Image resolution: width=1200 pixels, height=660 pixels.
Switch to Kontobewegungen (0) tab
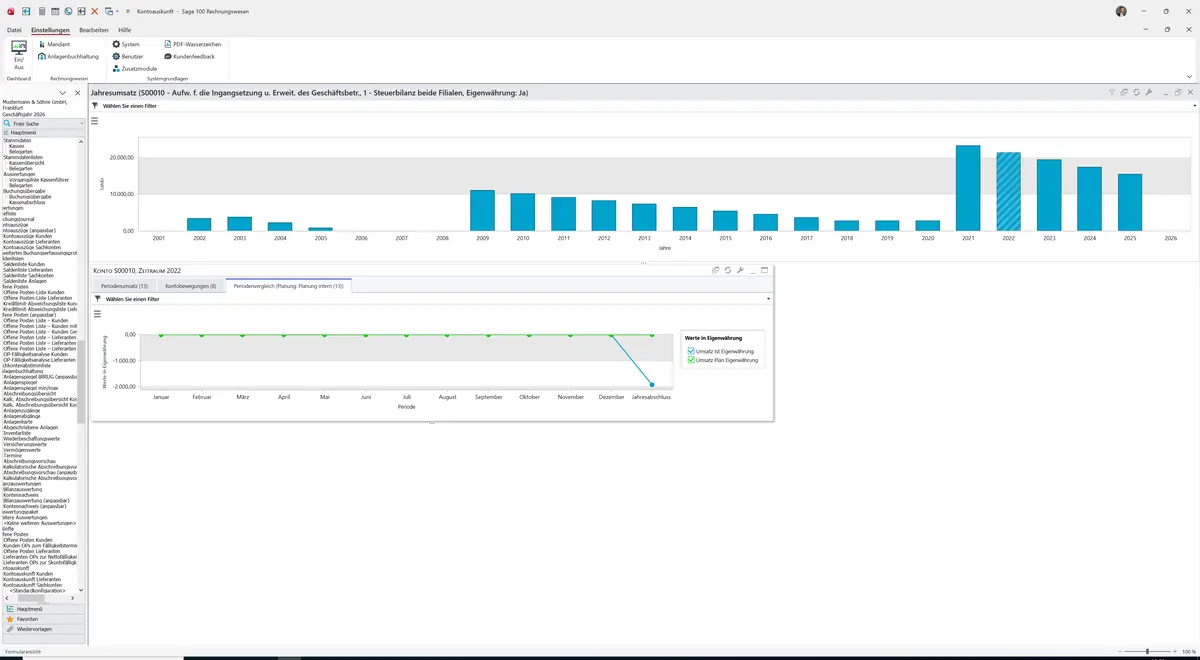pos(190,286)
